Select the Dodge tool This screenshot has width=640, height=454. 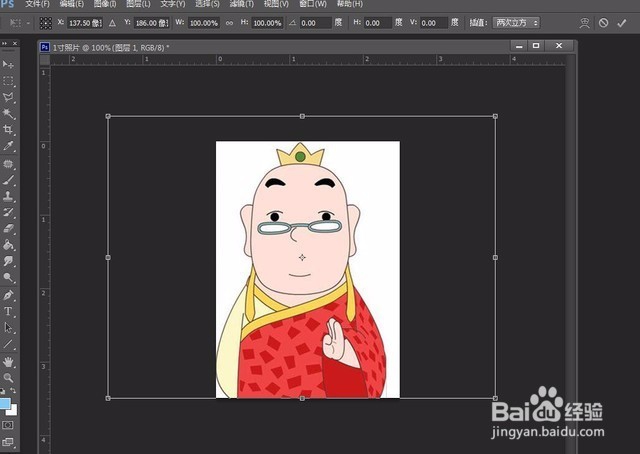point(8,278)
